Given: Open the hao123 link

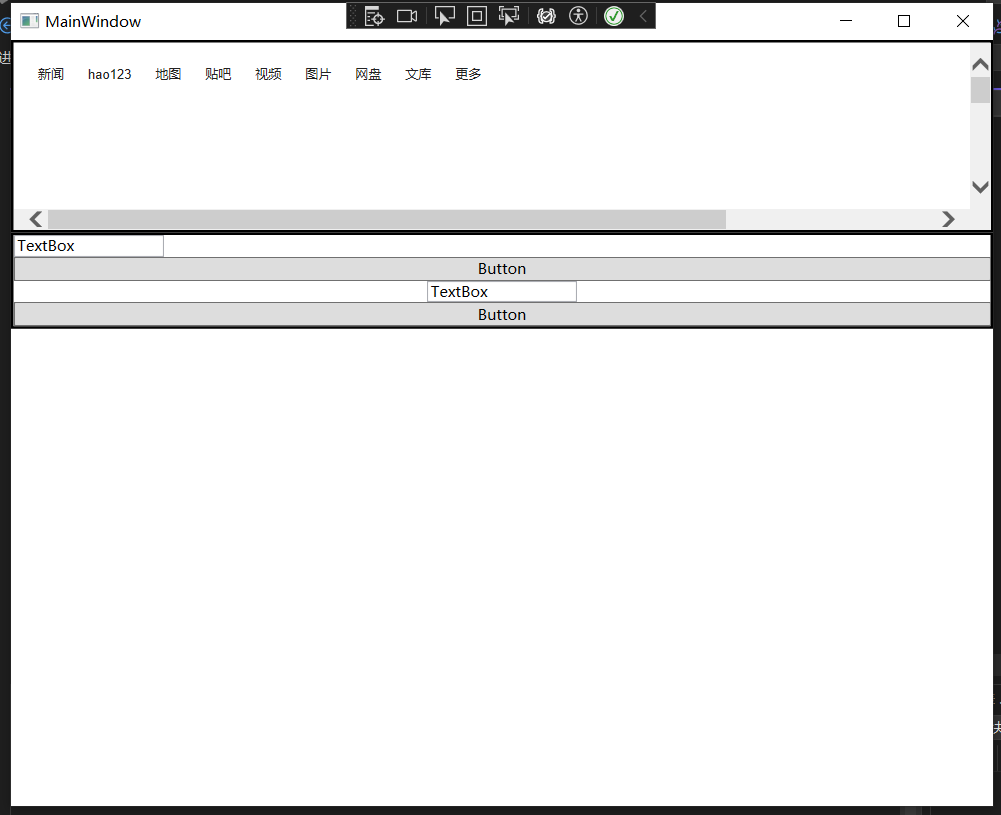Looking at the screenshot, I should pos(110,74).
